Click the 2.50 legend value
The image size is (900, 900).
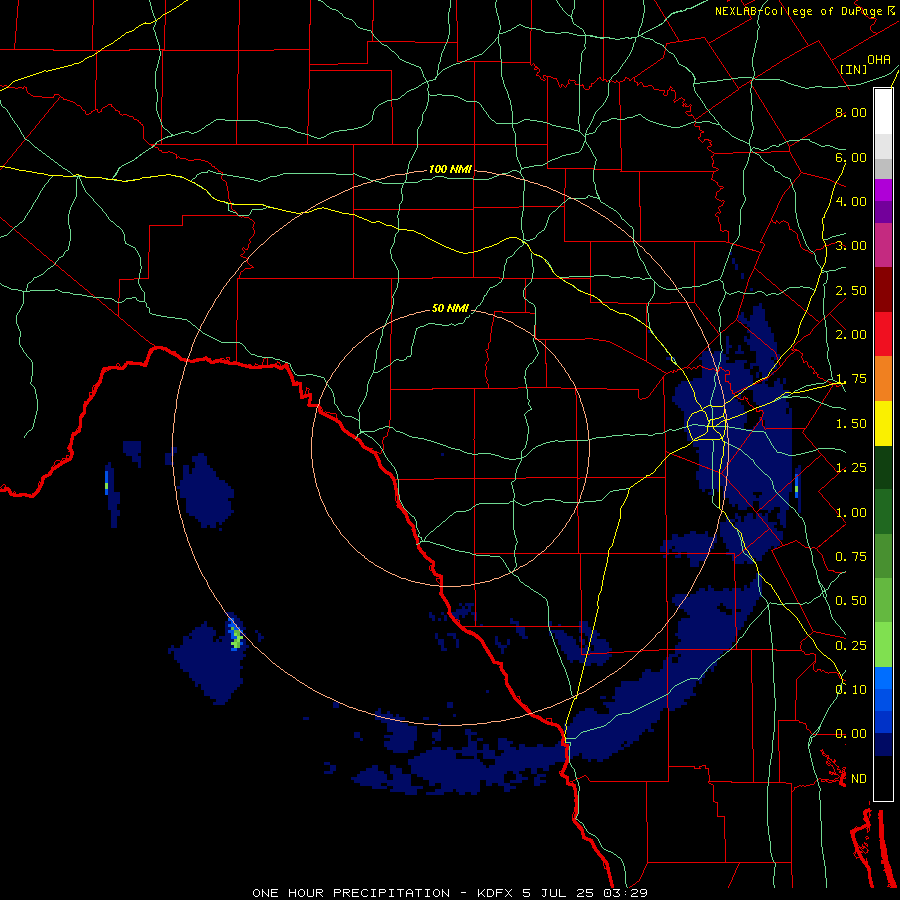click(851, 290)
